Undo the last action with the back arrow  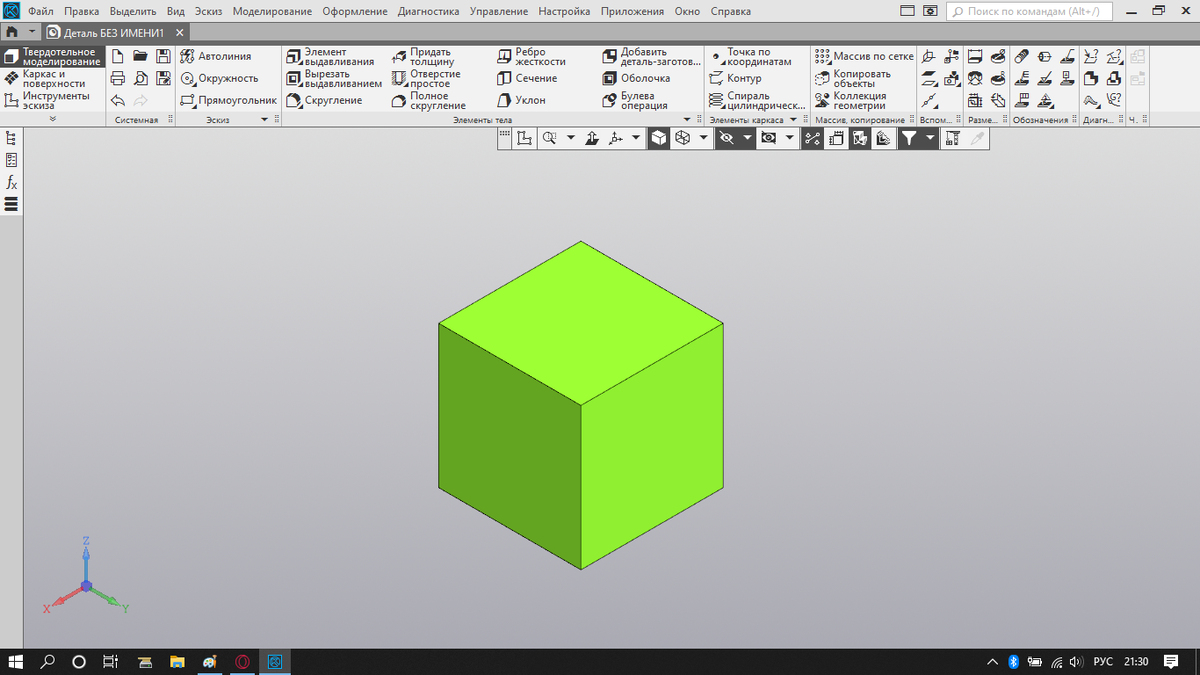[x=118, y=100]
